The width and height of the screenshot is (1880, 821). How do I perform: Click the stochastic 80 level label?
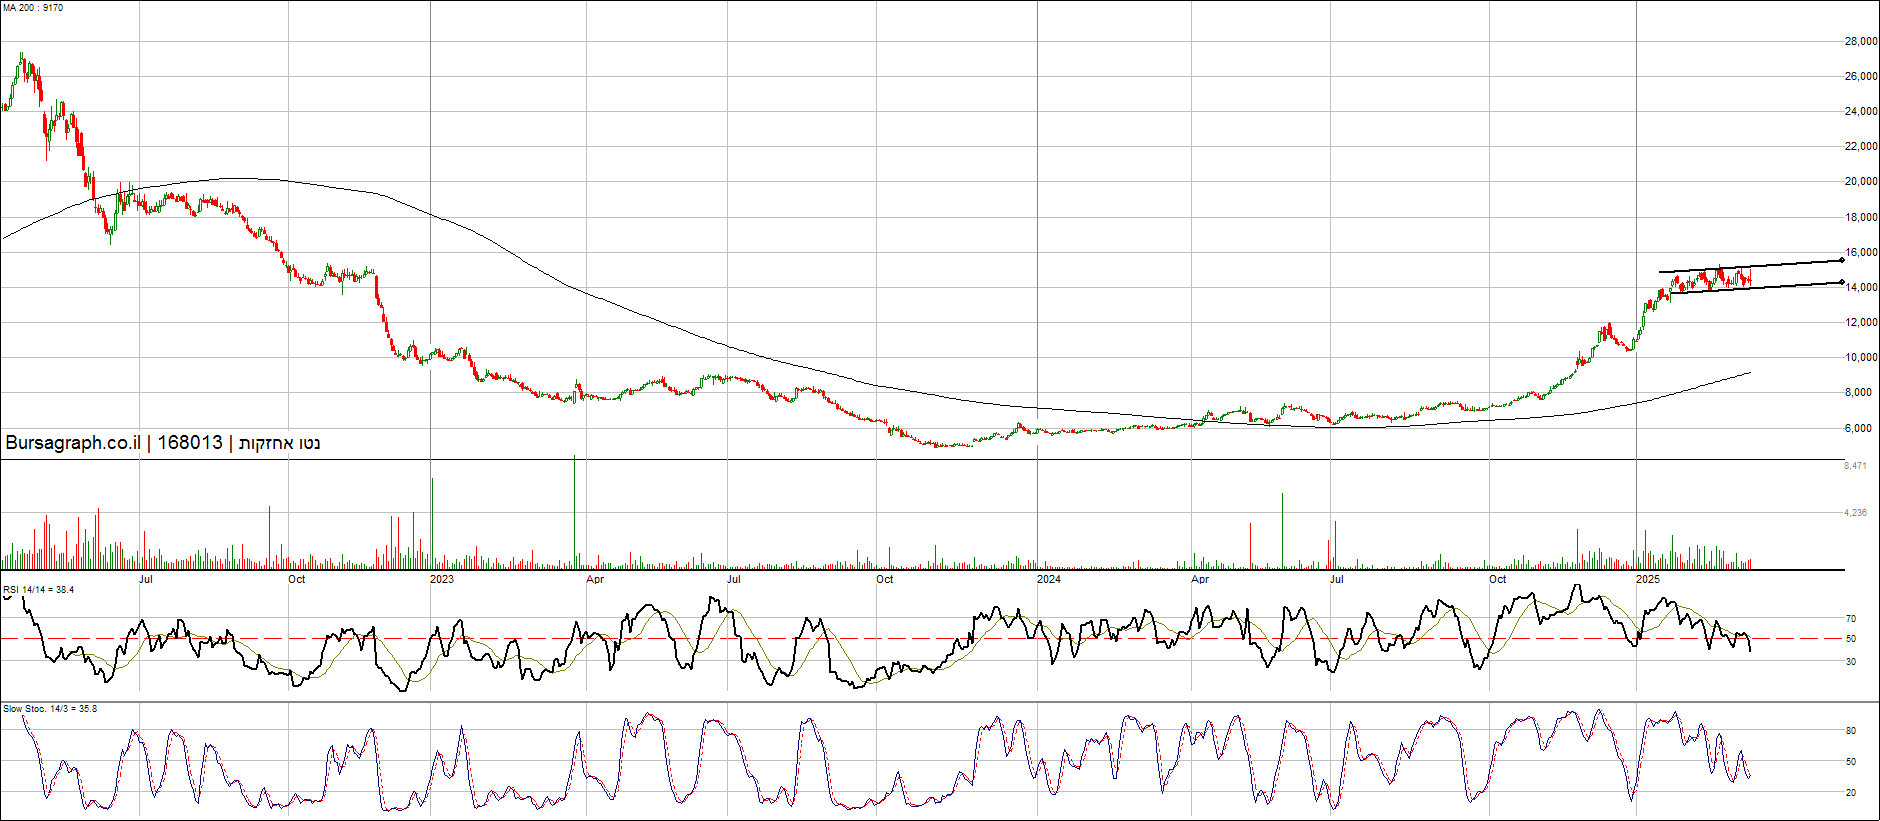1851,731
